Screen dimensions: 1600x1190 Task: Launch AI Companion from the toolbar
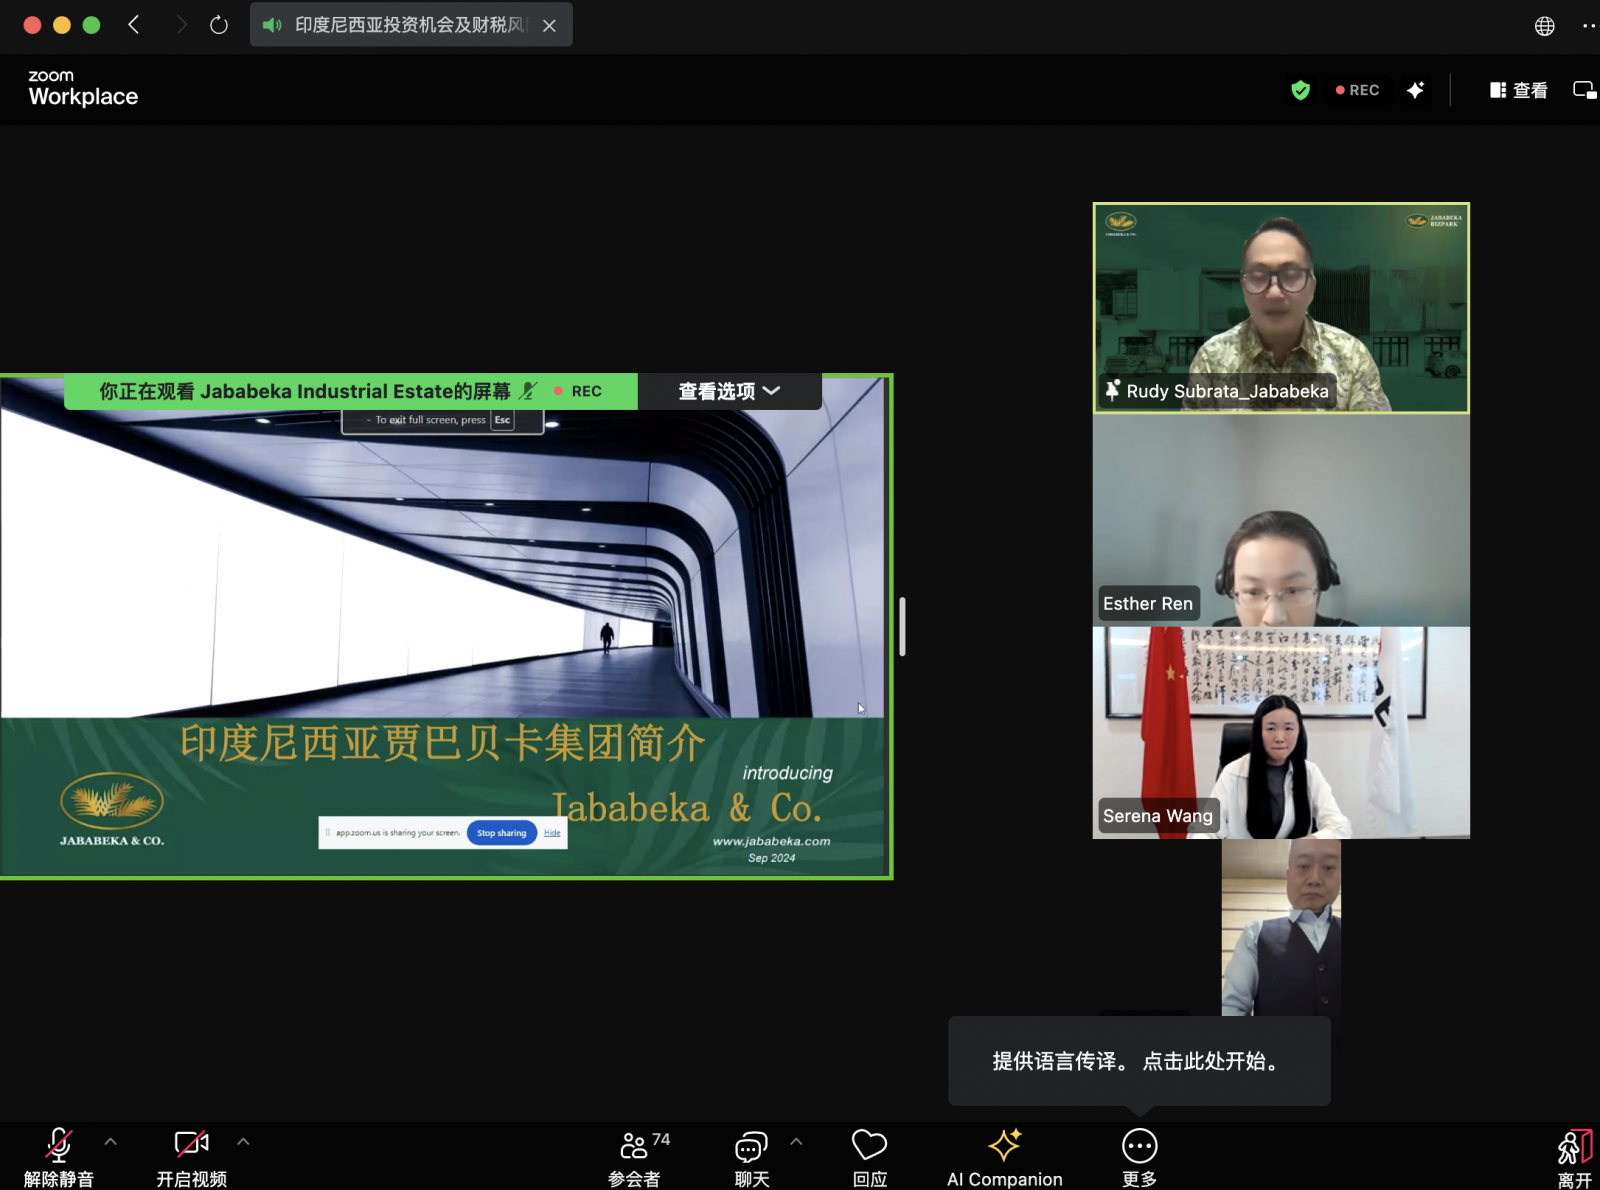pos(1005,1157)
